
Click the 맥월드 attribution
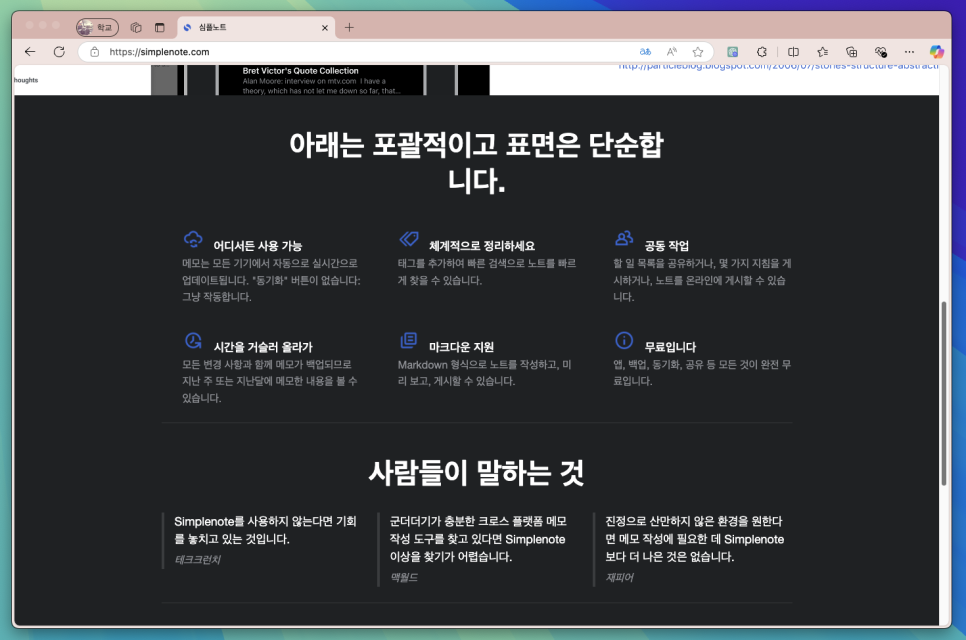click(404, 577)
